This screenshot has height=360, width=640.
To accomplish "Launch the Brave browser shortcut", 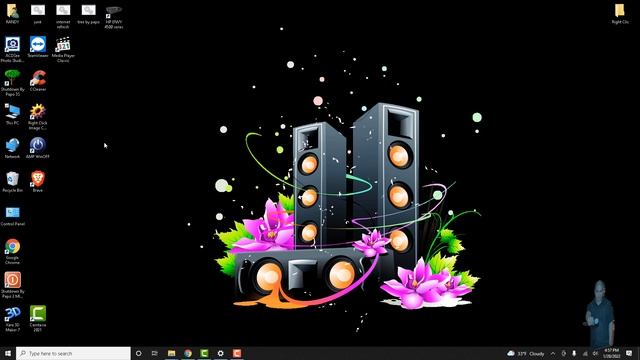I will click(x=38, y=181).
